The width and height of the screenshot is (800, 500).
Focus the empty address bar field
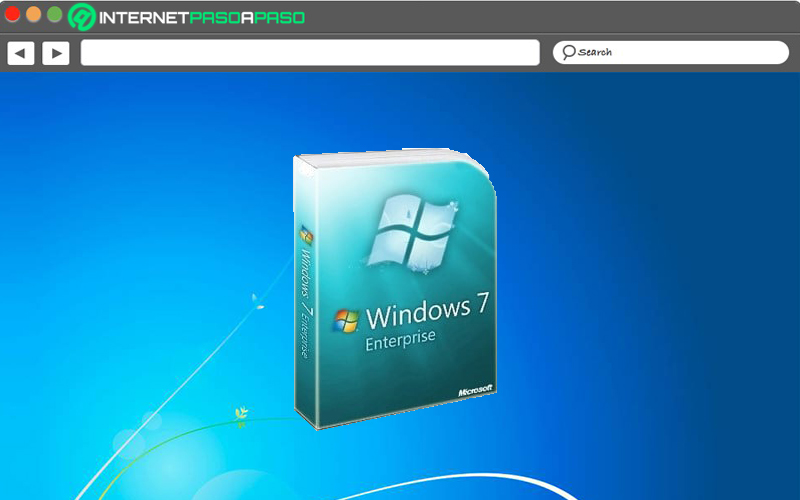coord(310,53)
